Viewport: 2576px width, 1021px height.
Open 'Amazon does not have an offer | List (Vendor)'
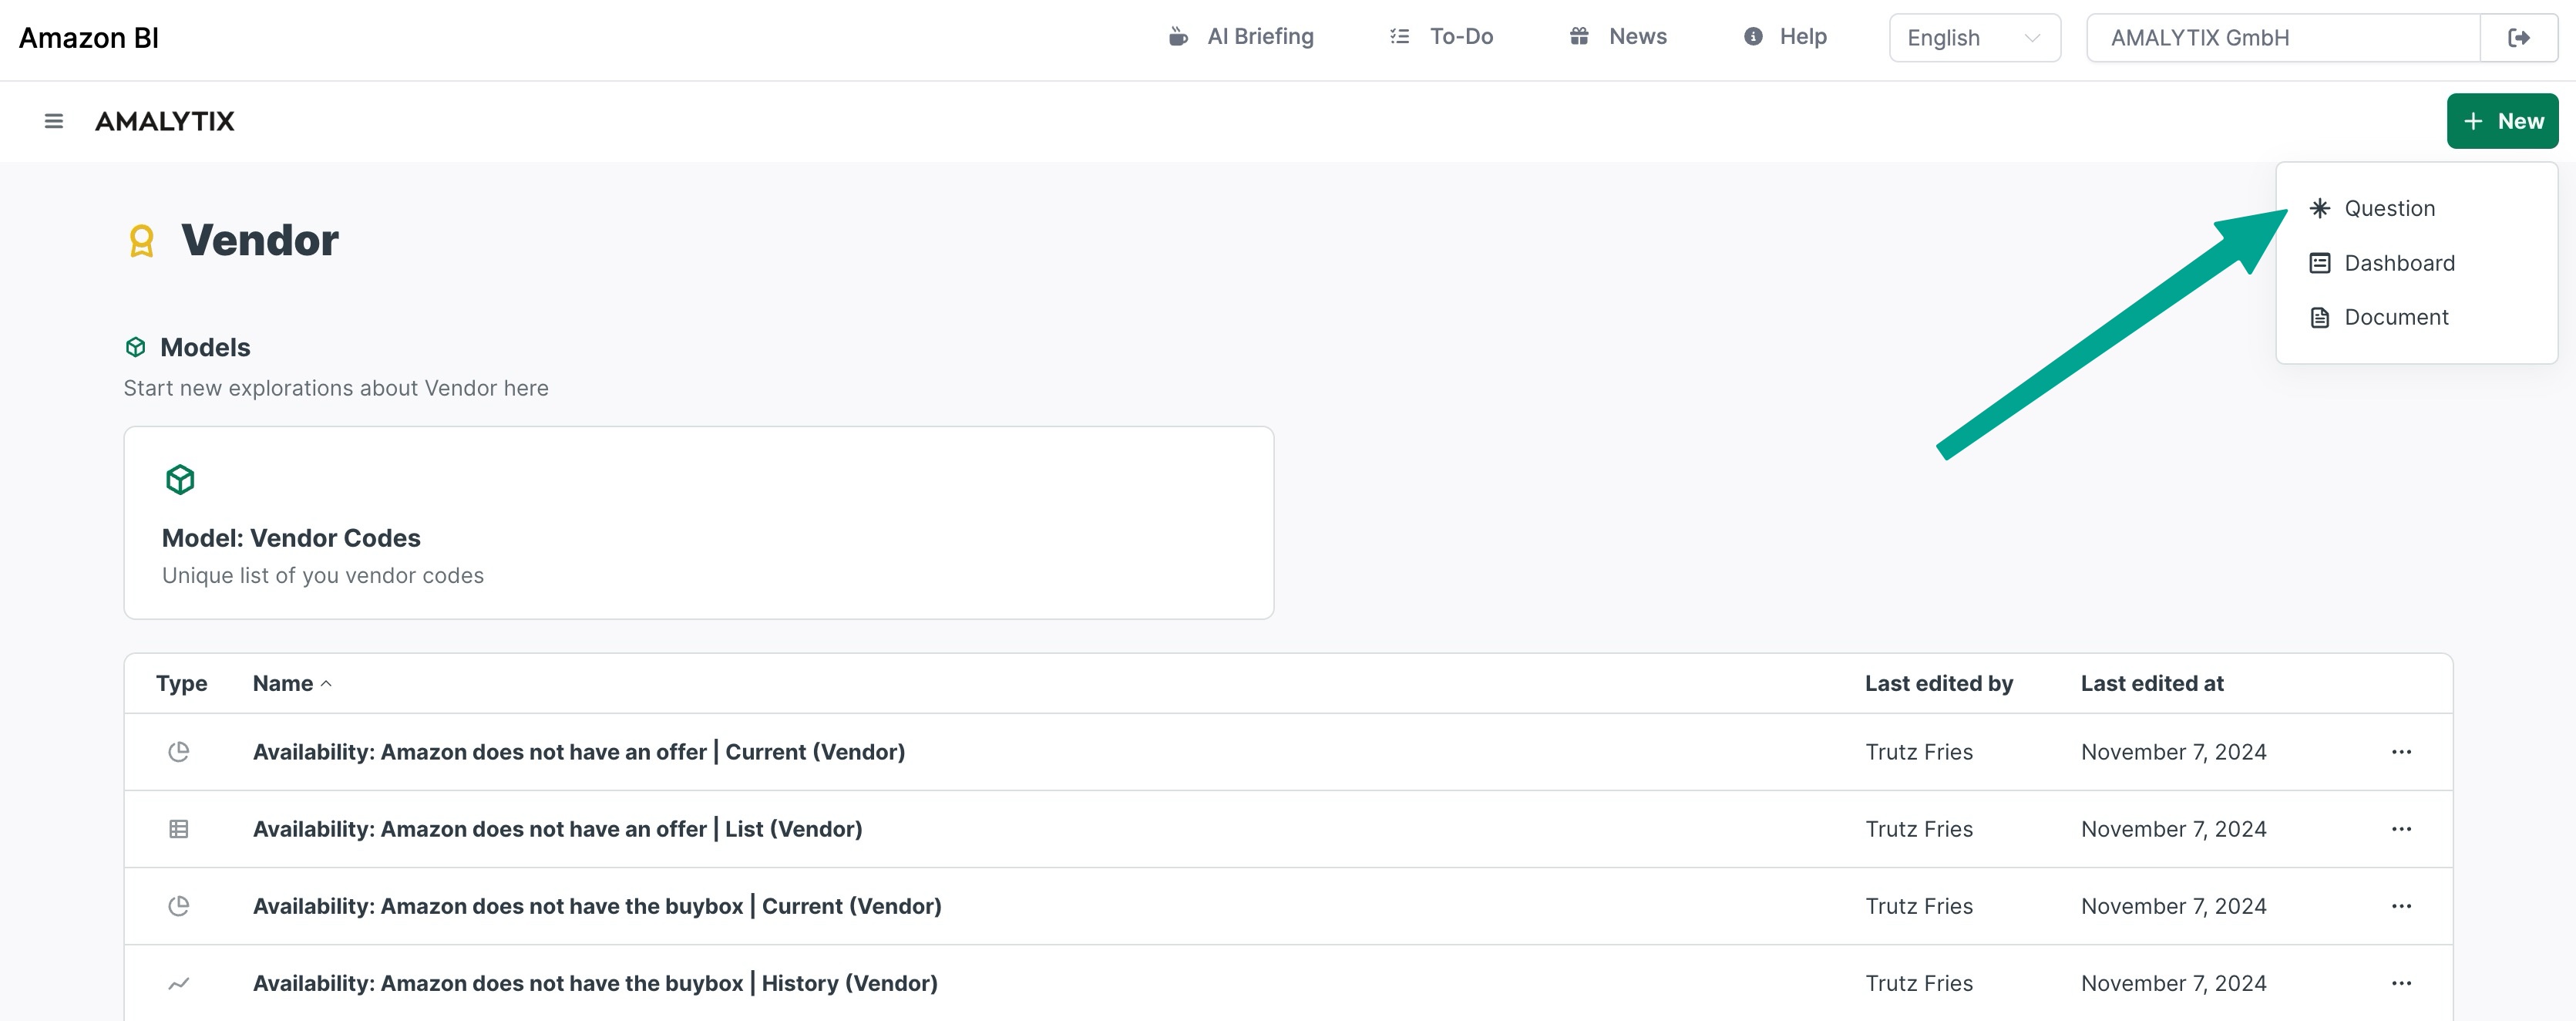tap(558, 829)
